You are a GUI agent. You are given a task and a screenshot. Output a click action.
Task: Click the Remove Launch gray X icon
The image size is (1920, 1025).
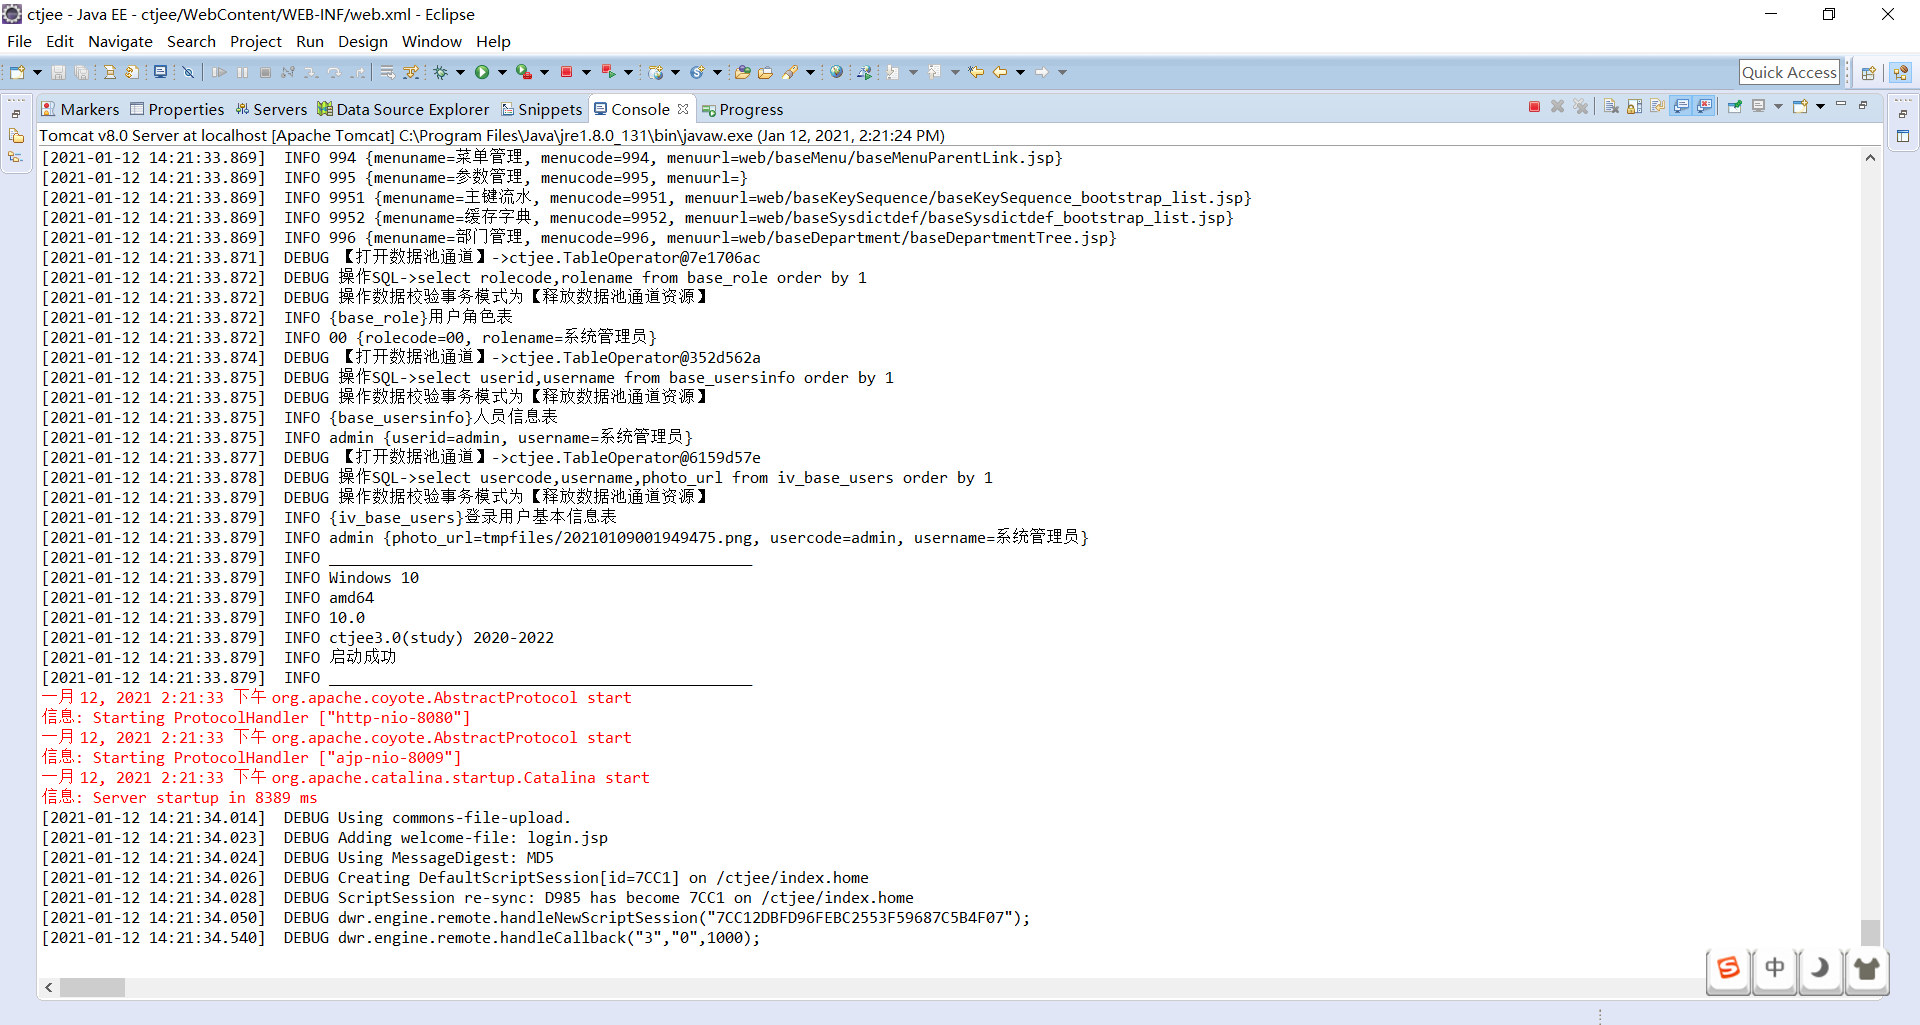(x=1557, y=106)
